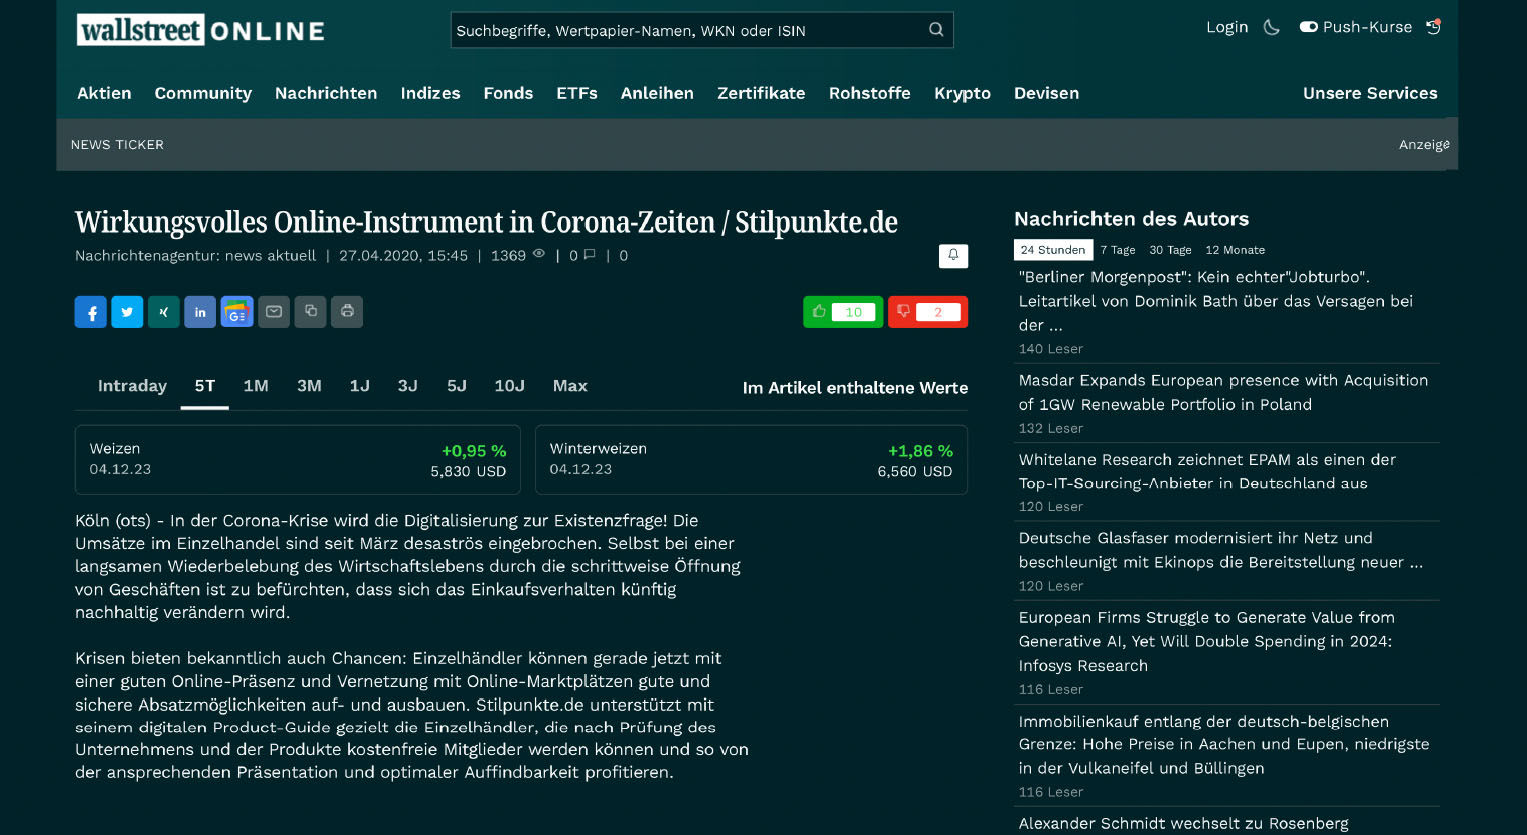Screen dimensions: 1527x835
Task: Open the Fonds menu
Action: [508, 93]
